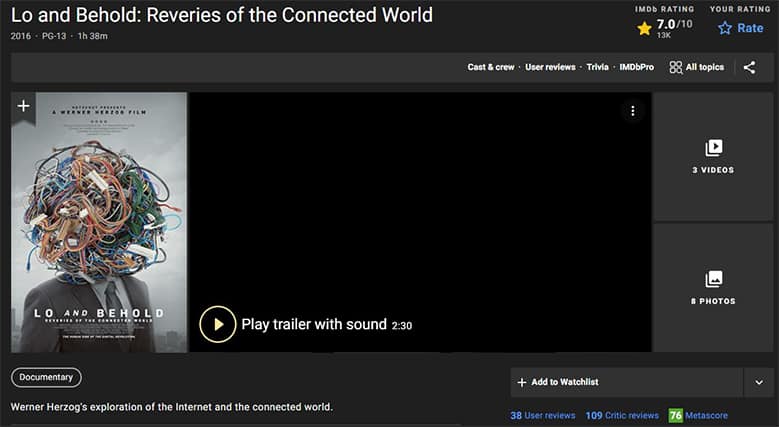Viewport: 779px width, 427px height.
Task: Open User reviews in top bar
Action: tap(550, 67)
